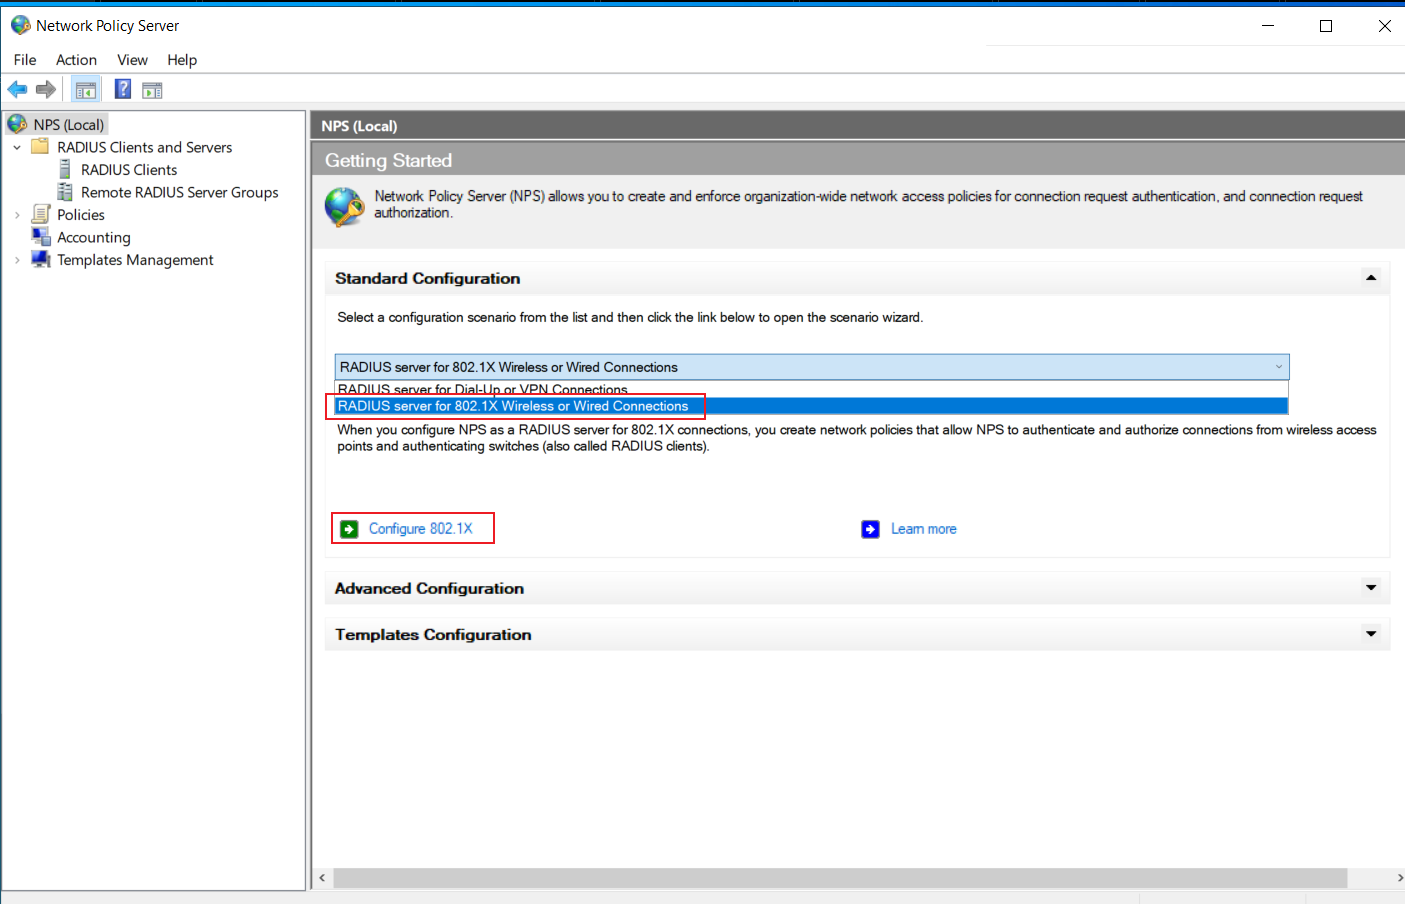
Task: Collapse the RADIUS Clients and Servers node
Action: tap(17, 147)
